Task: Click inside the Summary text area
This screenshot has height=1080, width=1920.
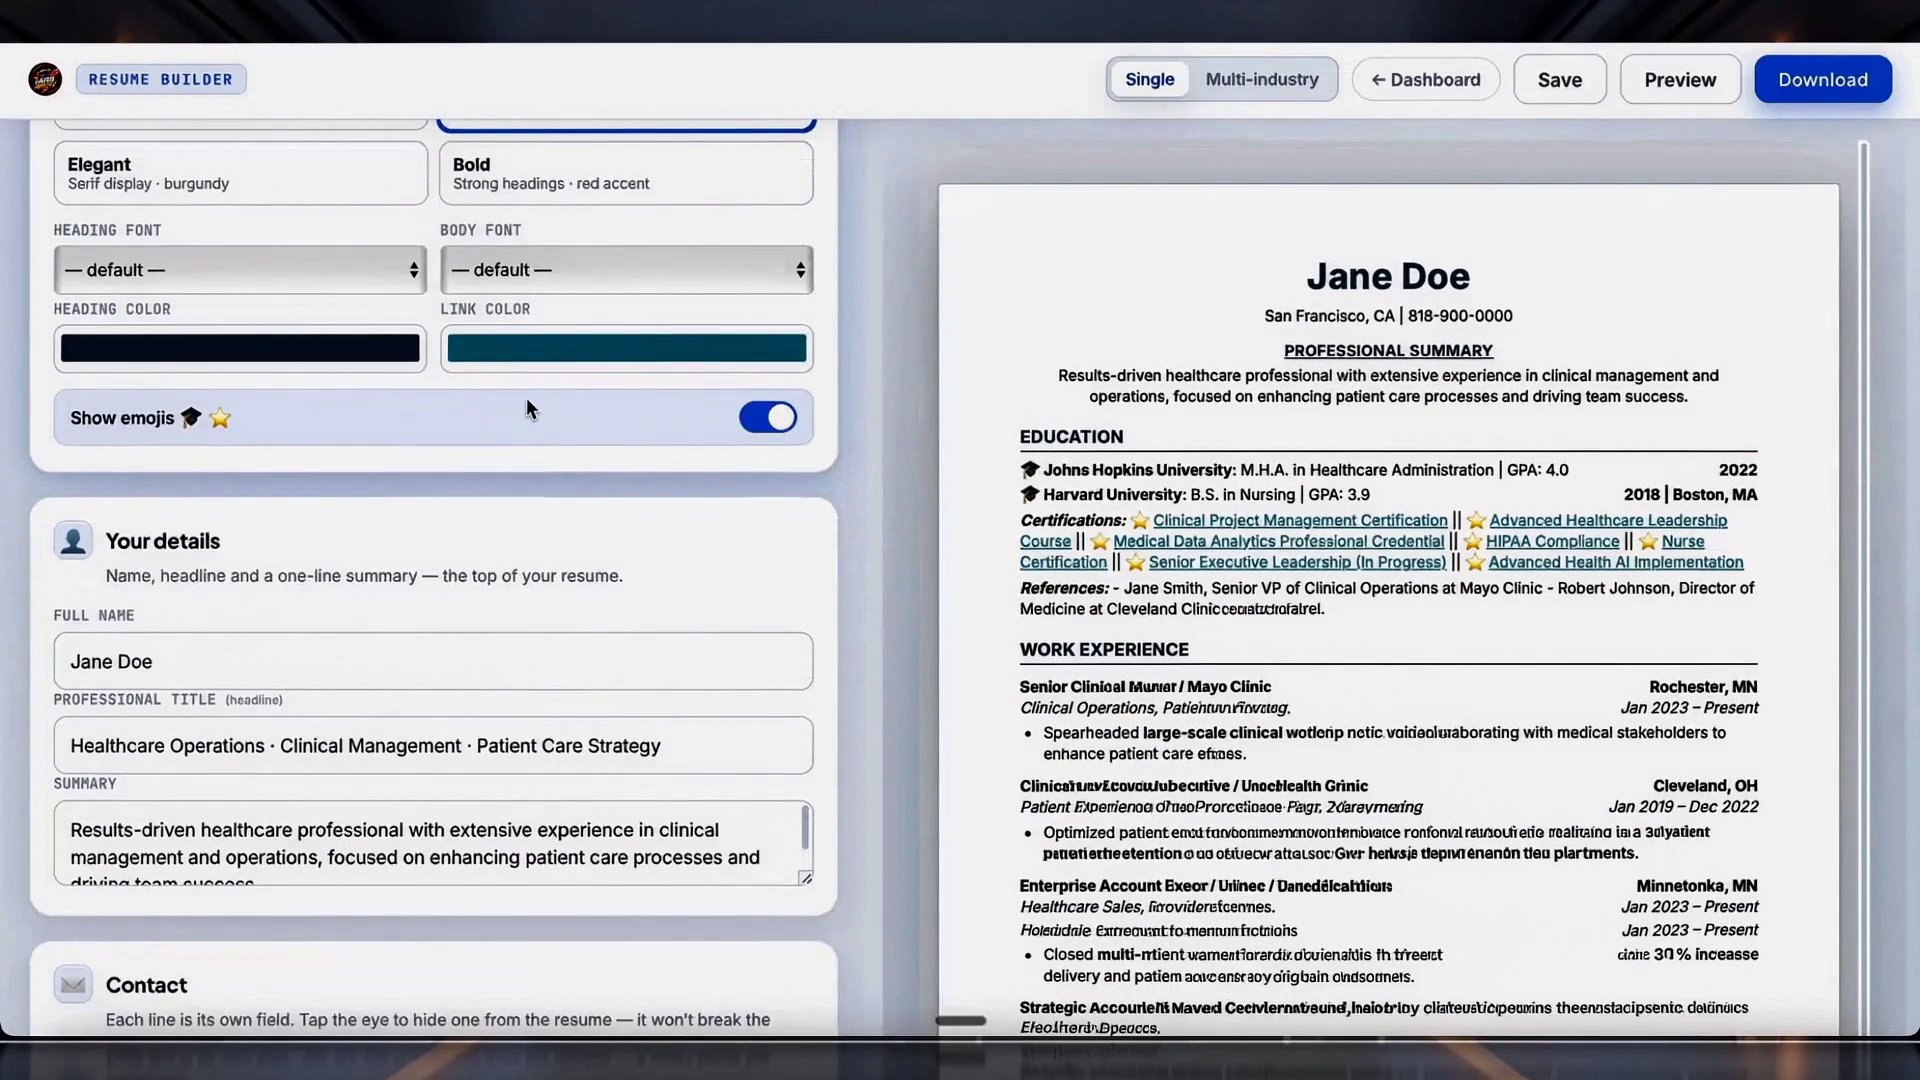Action: click(x=434, y=843)
